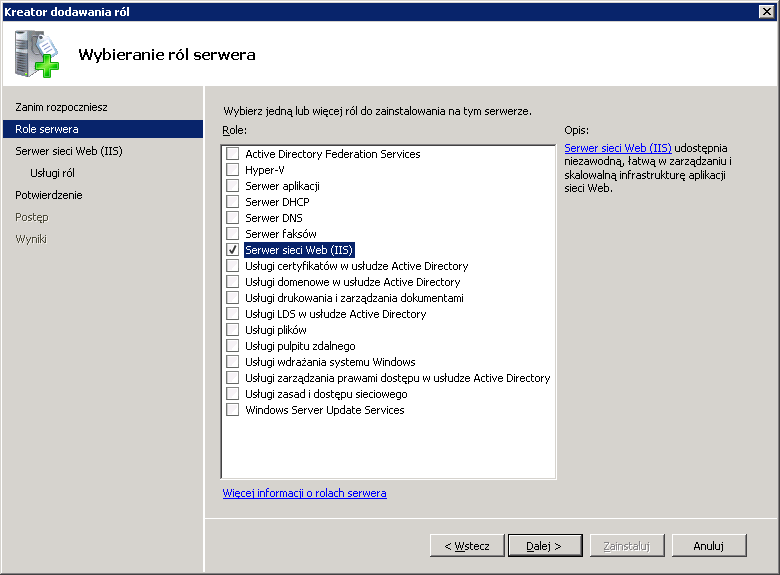Click the Dalej > button
Image resolution: width=780 pixels, height=575 pixels.
pos(545,546)
